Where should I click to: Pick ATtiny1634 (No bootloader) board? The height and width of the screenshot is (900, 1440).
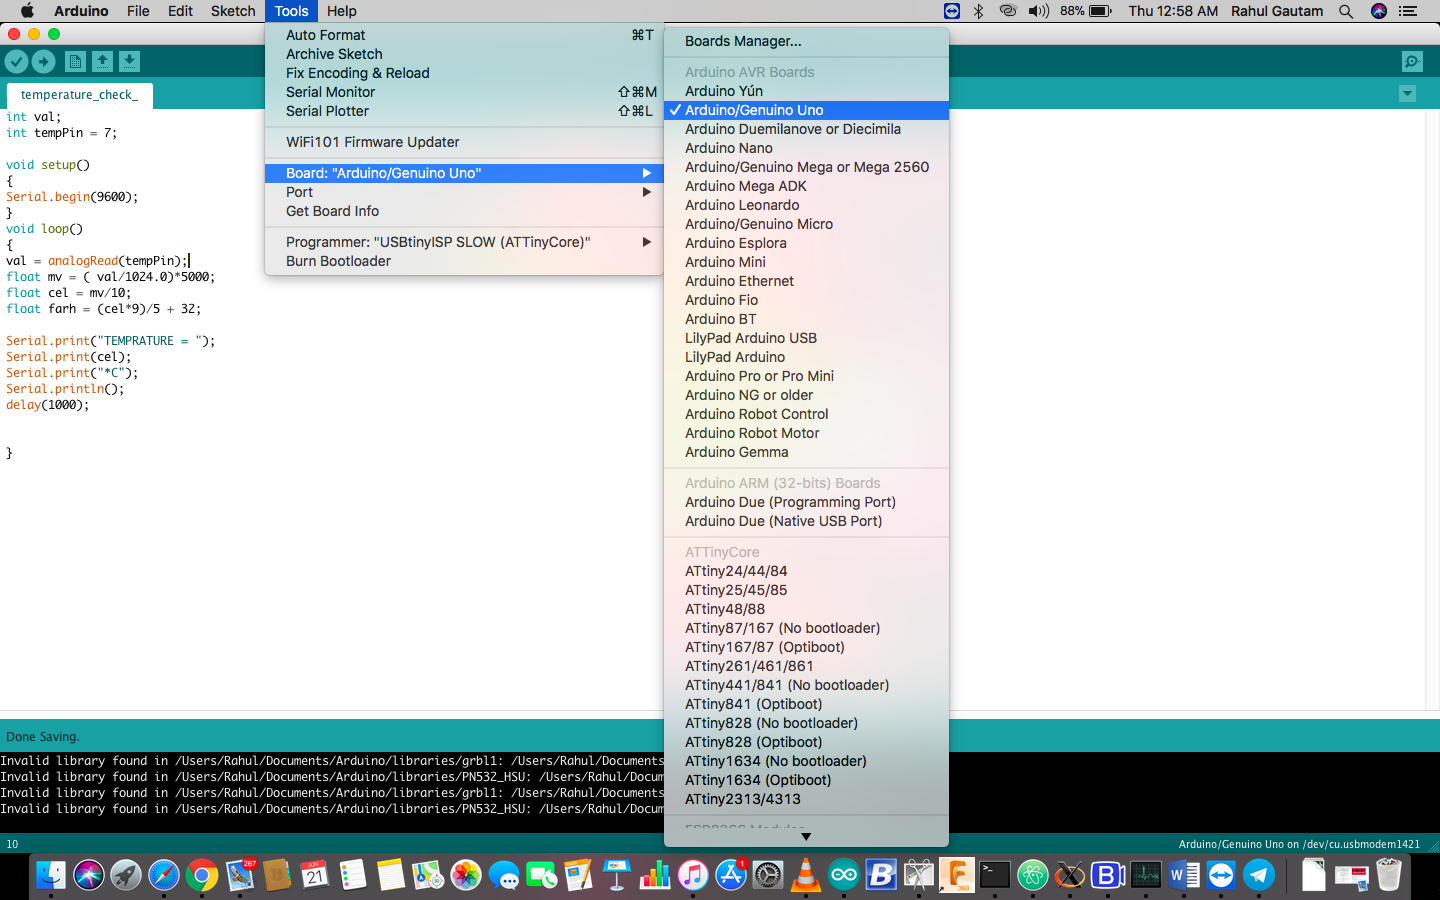click(x=806, y=761)
